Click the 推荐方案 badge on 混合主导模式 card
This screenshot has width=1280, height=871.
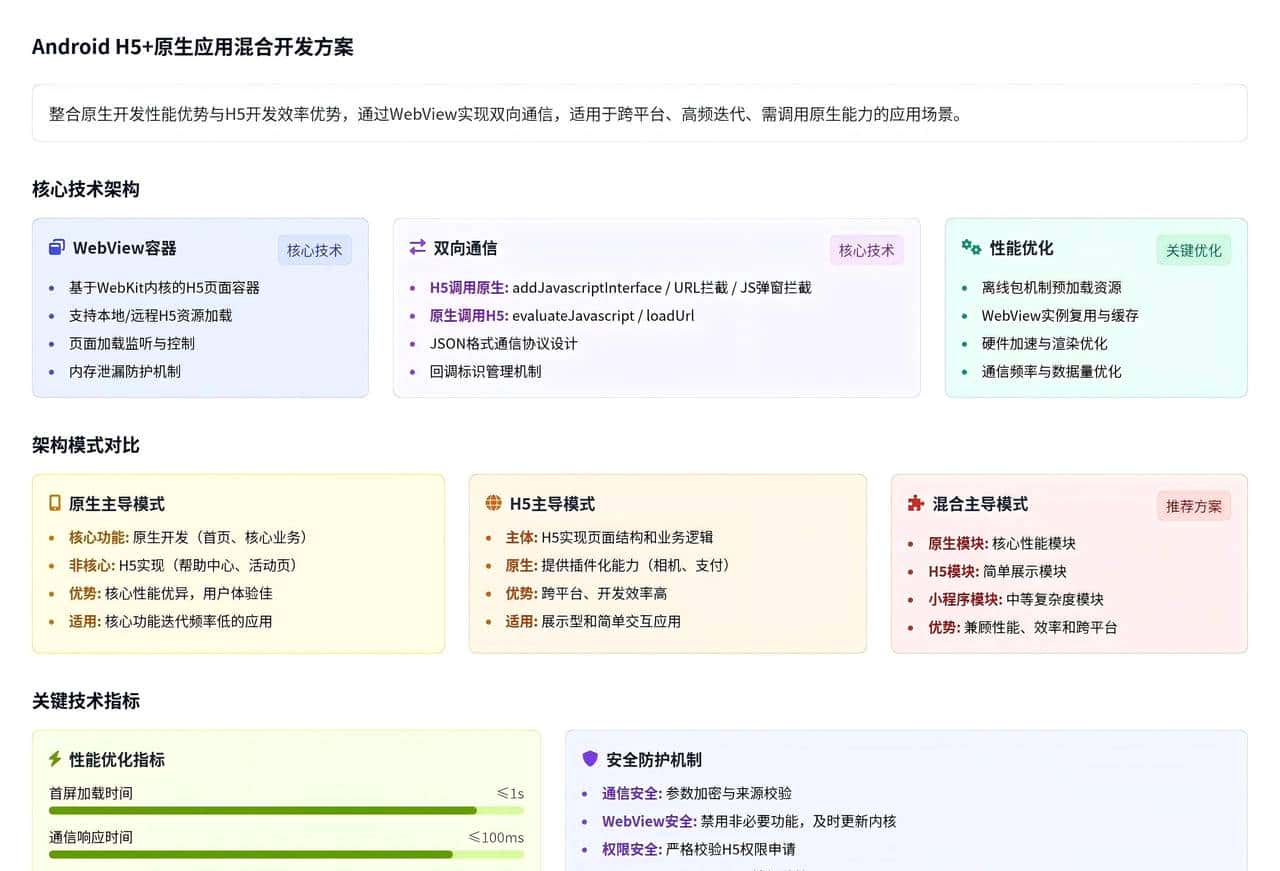1193,507
